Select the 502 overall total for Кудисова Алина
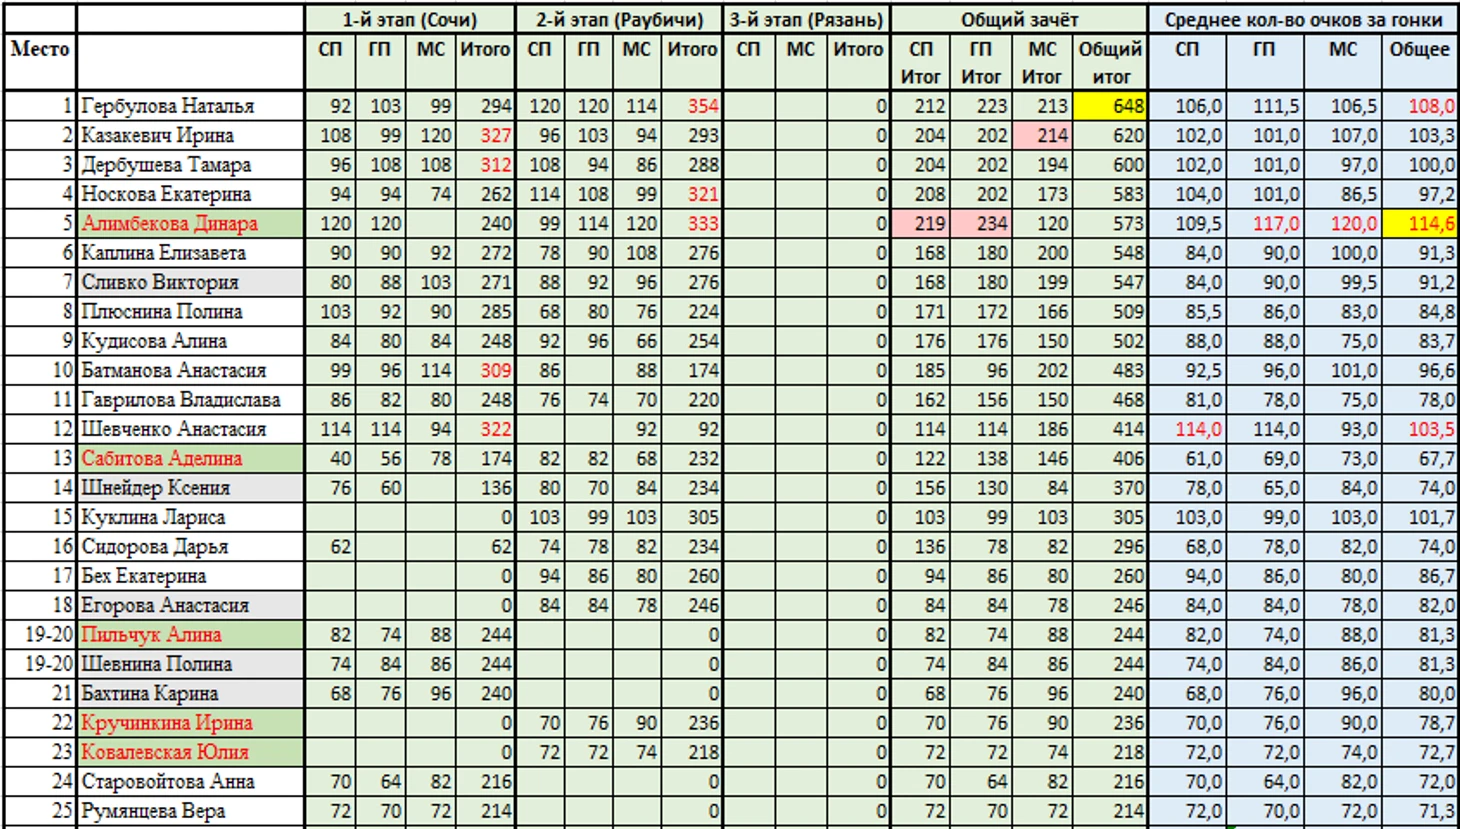 [x=1110, y=341]
